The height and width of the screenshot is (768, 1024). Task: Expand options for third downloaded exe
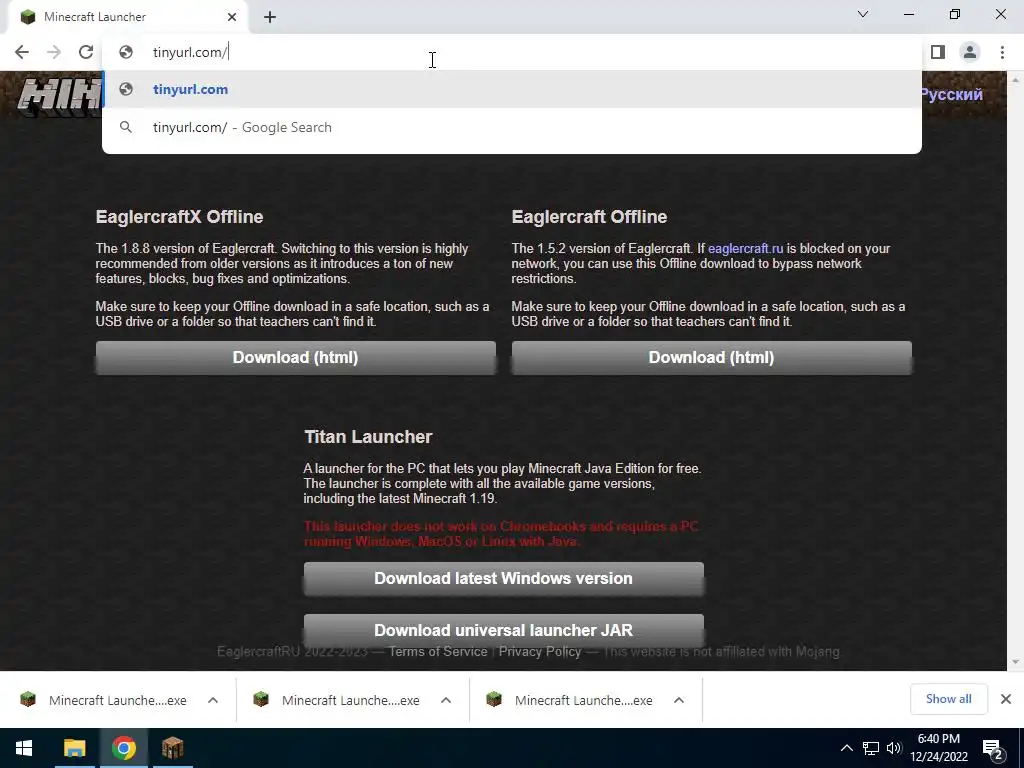click(679, 700)
